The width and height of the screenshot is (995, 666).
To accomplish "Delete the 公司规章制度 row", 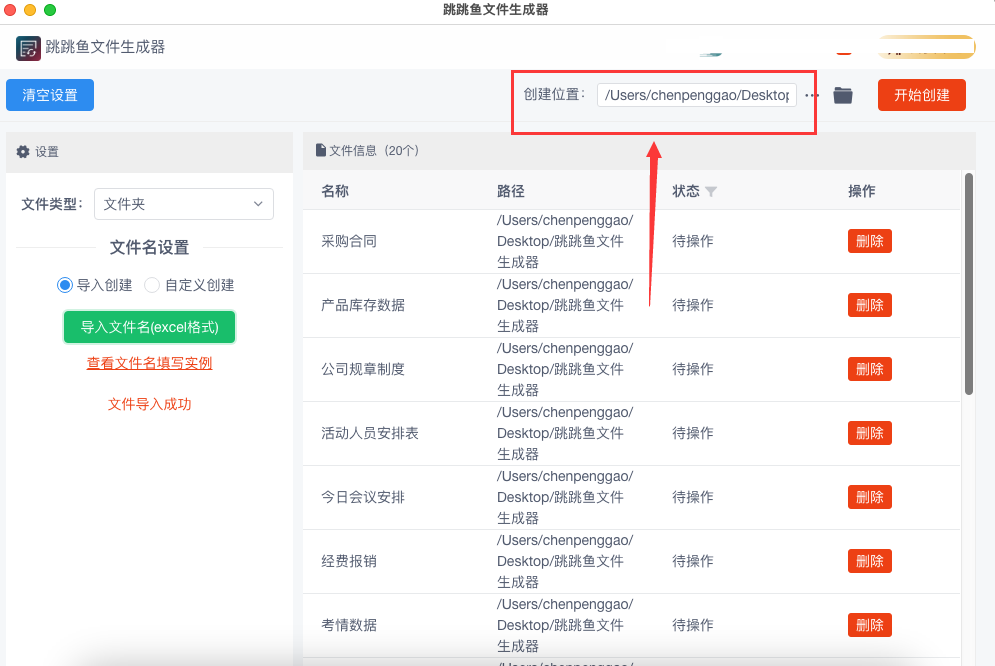I will (x=869, y=369).
